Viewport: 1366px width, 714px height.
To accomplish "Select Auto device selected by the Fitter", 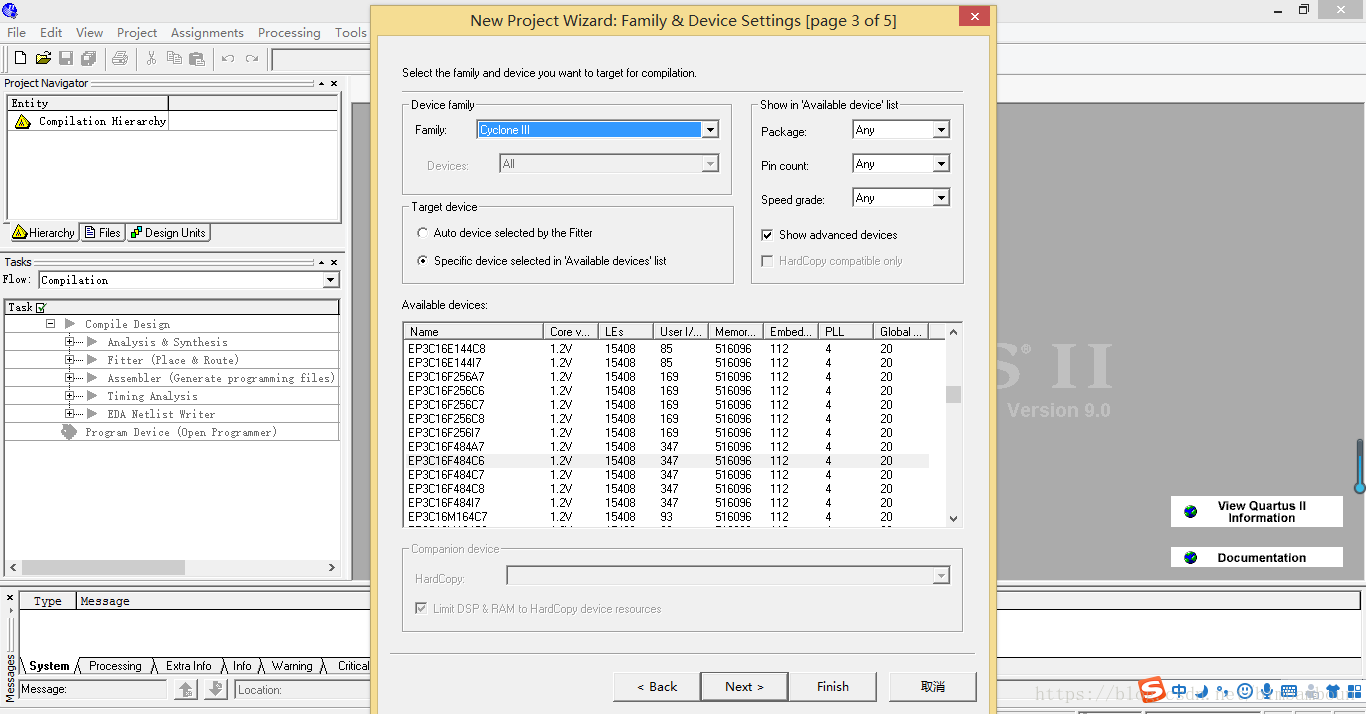I will [x=423, y=232].
